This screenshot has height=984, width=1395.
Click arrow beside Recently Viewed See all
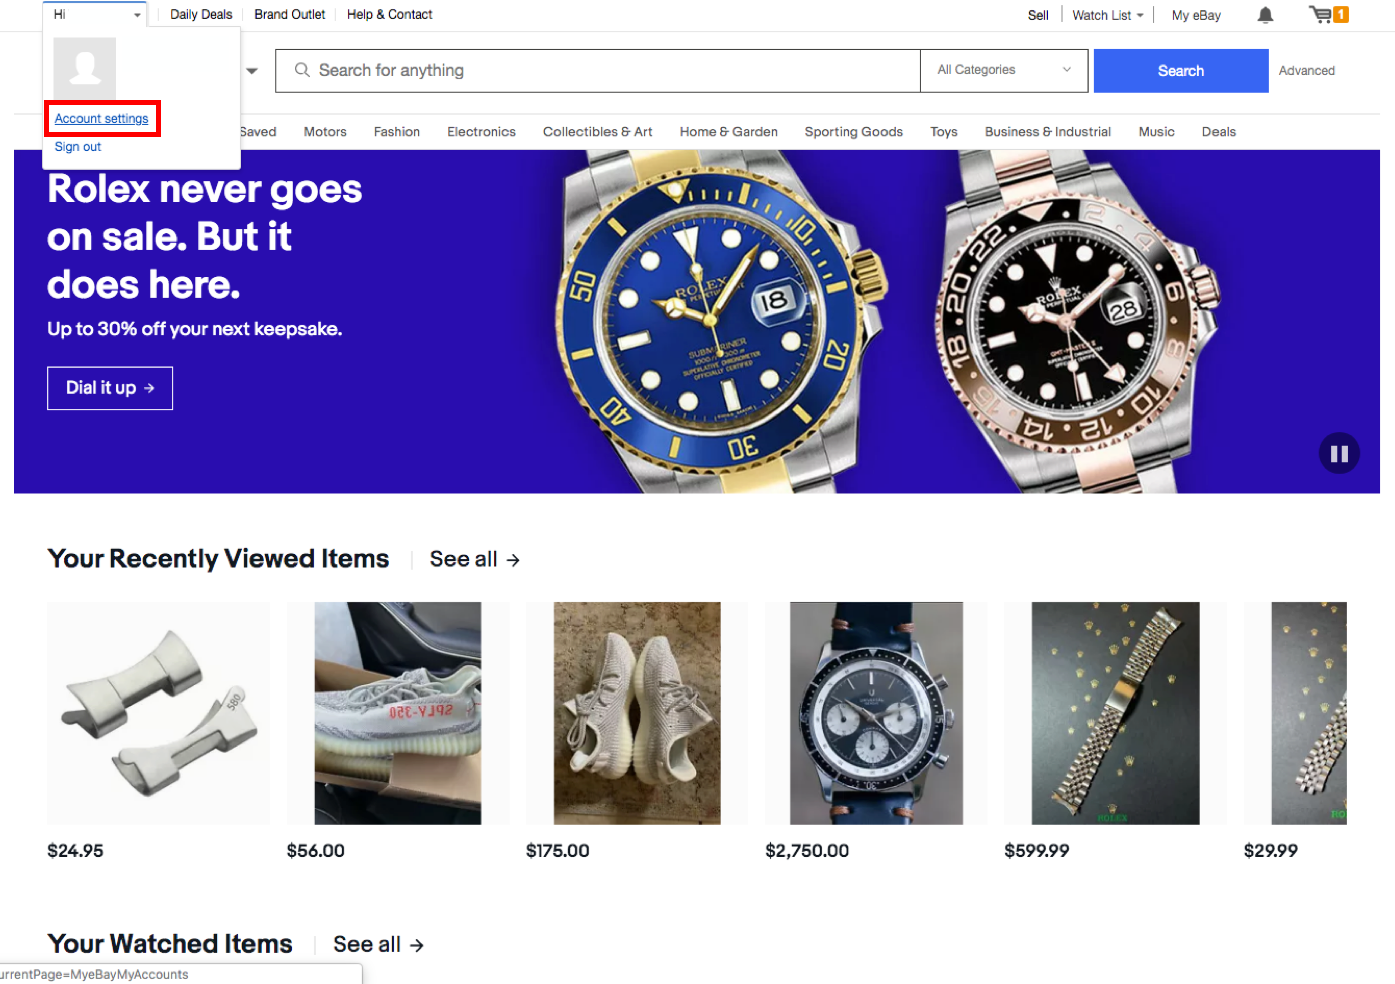(513, 560)
